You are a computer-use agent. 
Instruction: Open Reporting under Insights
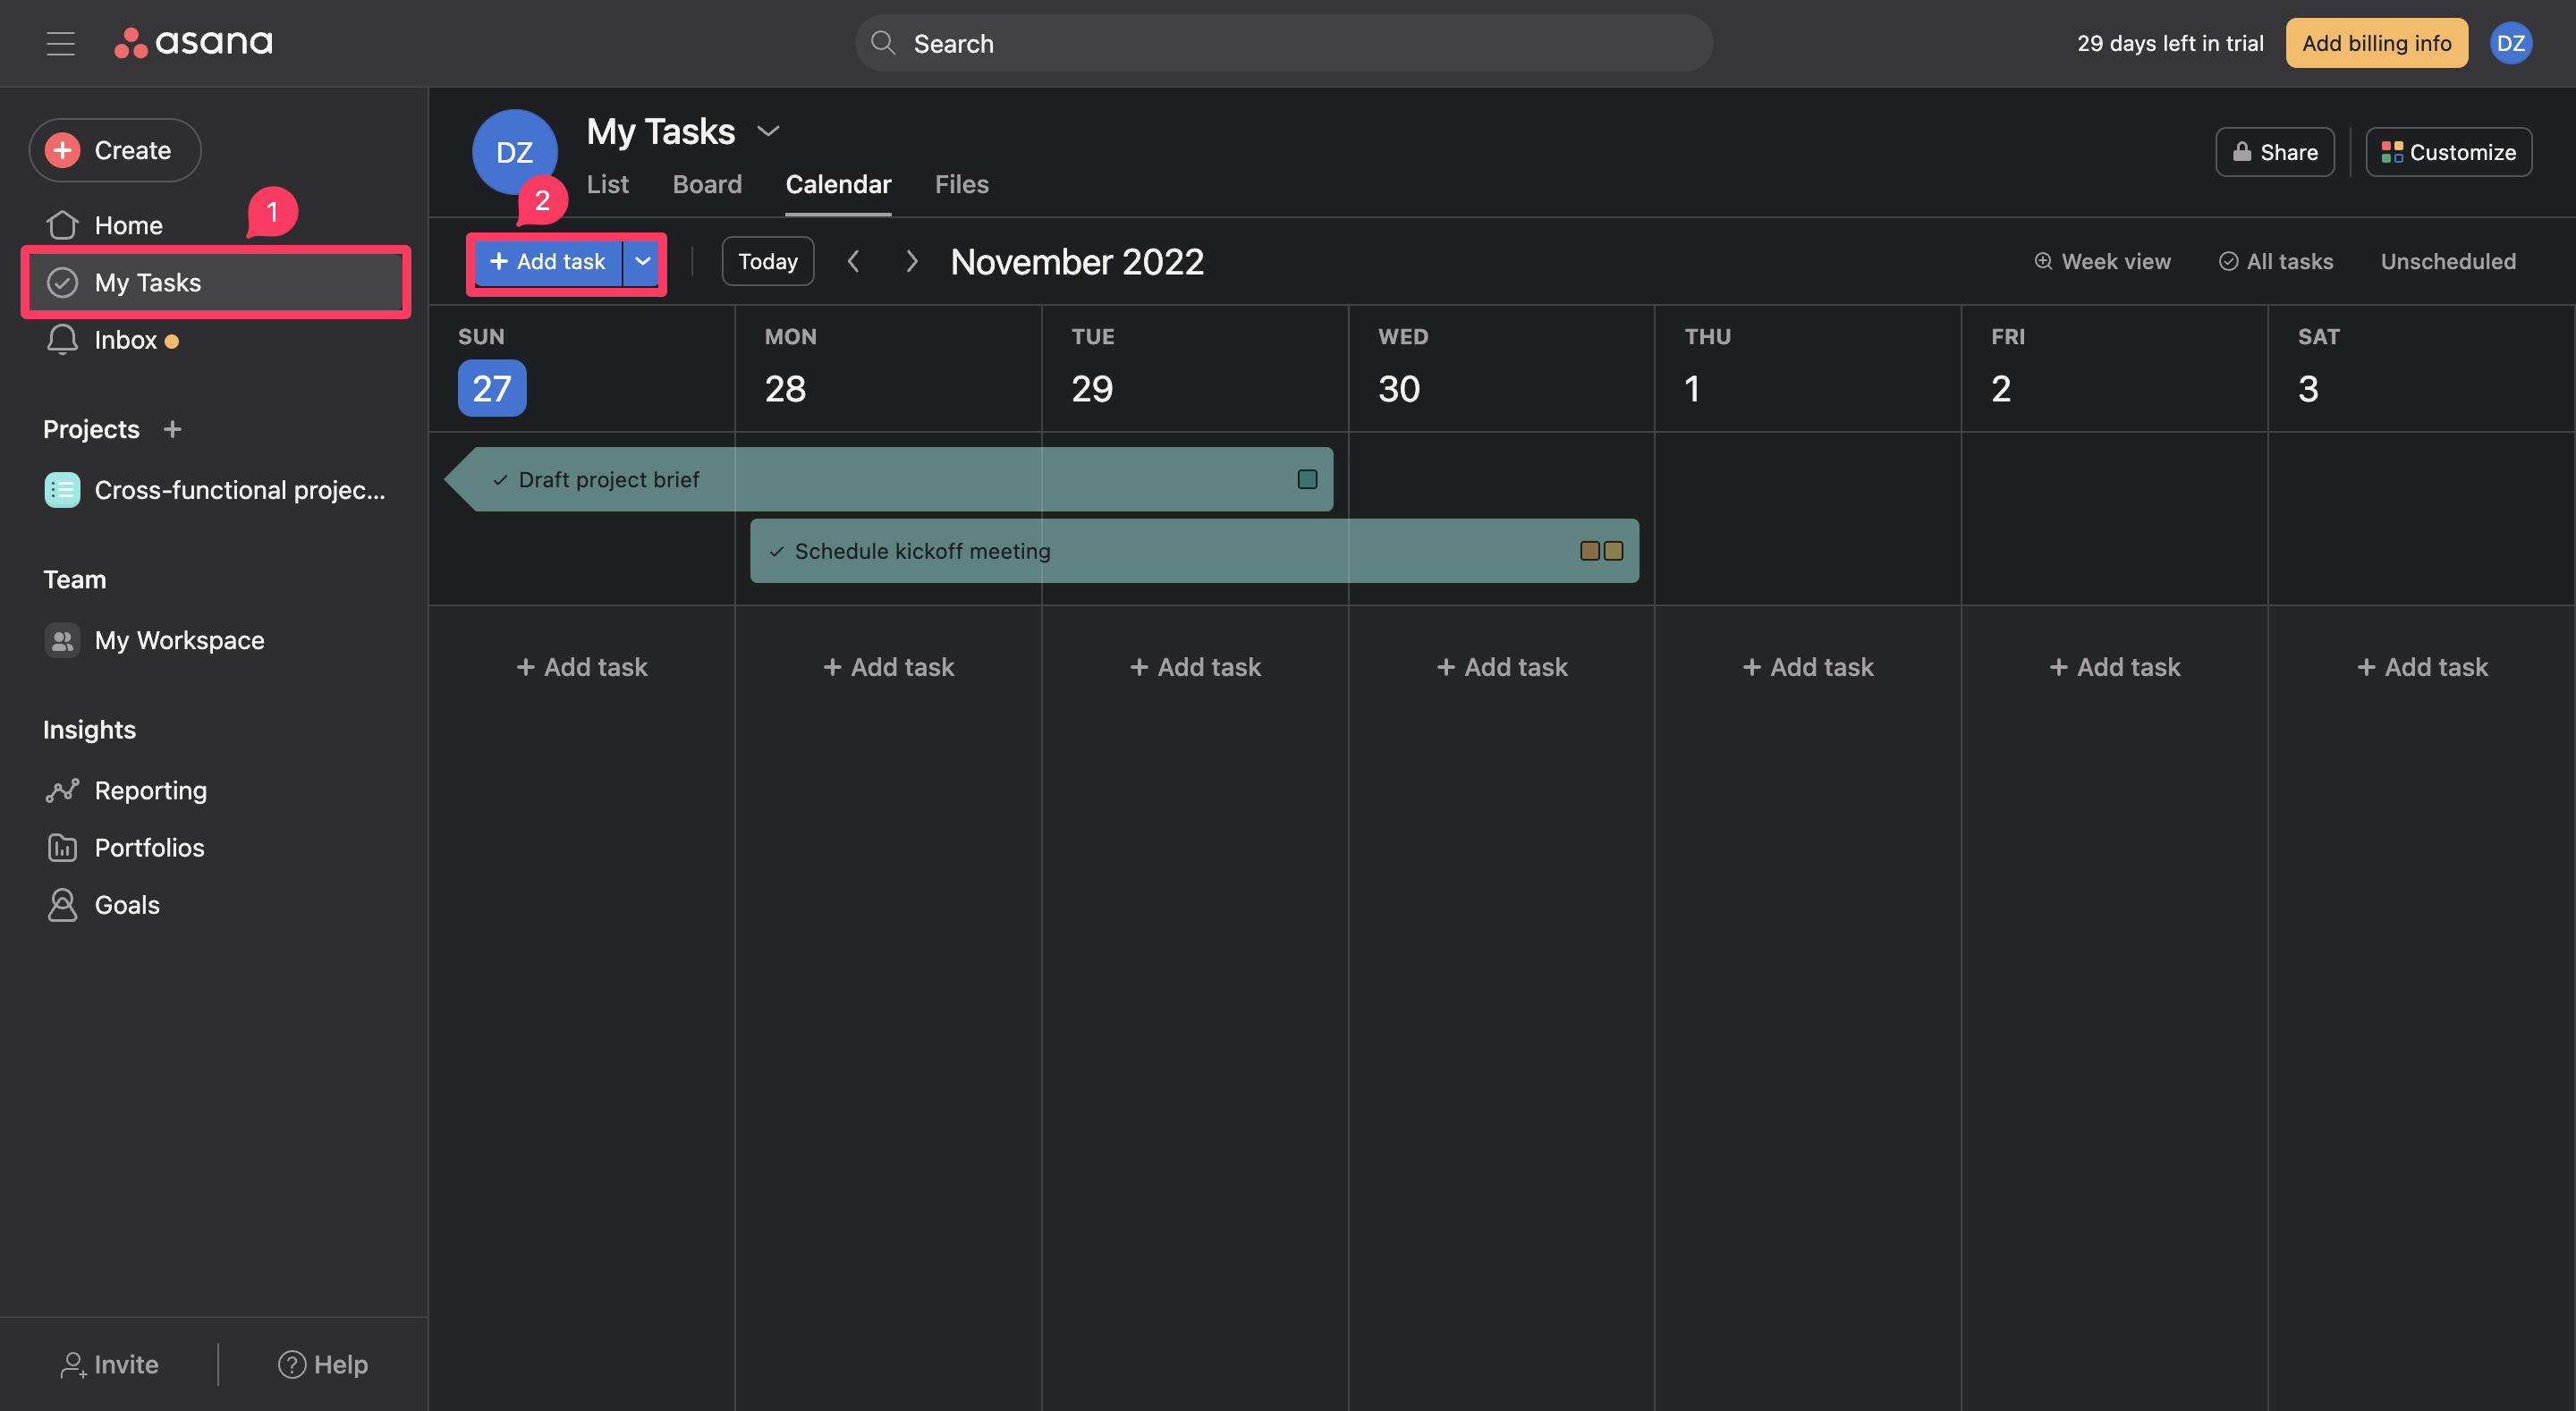click(x=150, y=790)
